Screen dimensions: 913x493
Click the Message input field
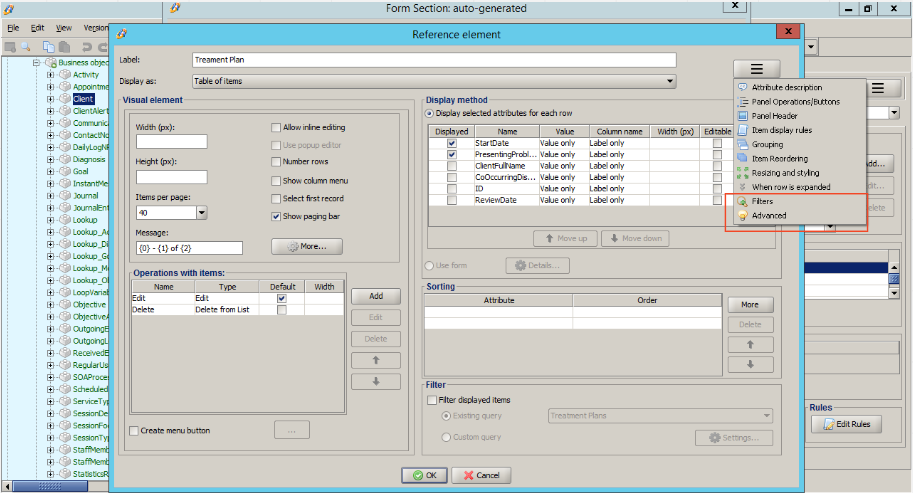pyautogui.click(x=189, y=248)
